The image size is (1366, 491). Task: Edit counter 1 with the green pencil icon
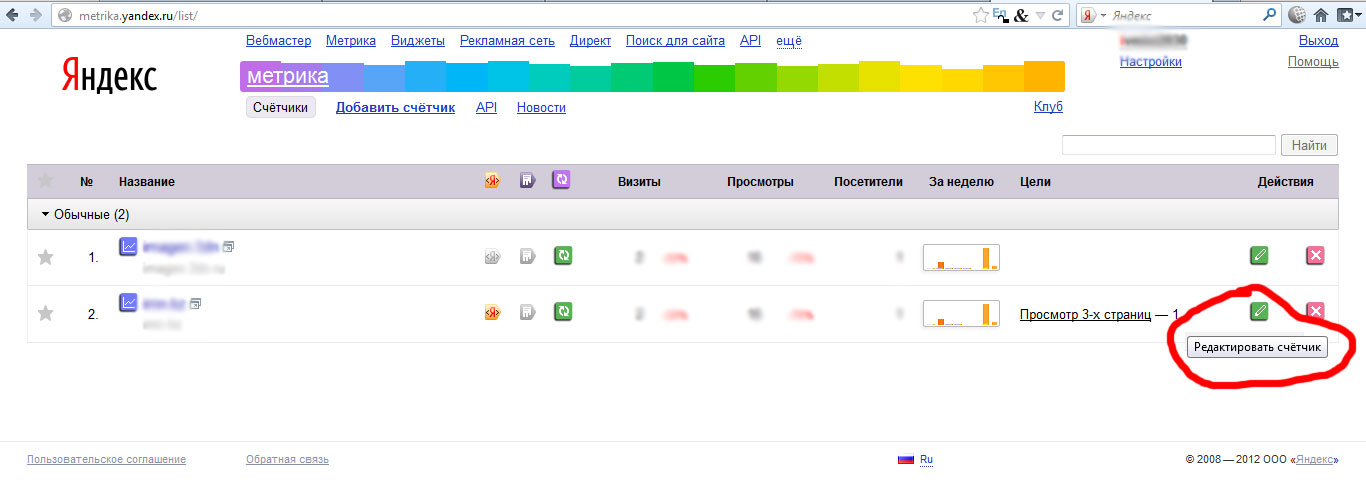1259,256
